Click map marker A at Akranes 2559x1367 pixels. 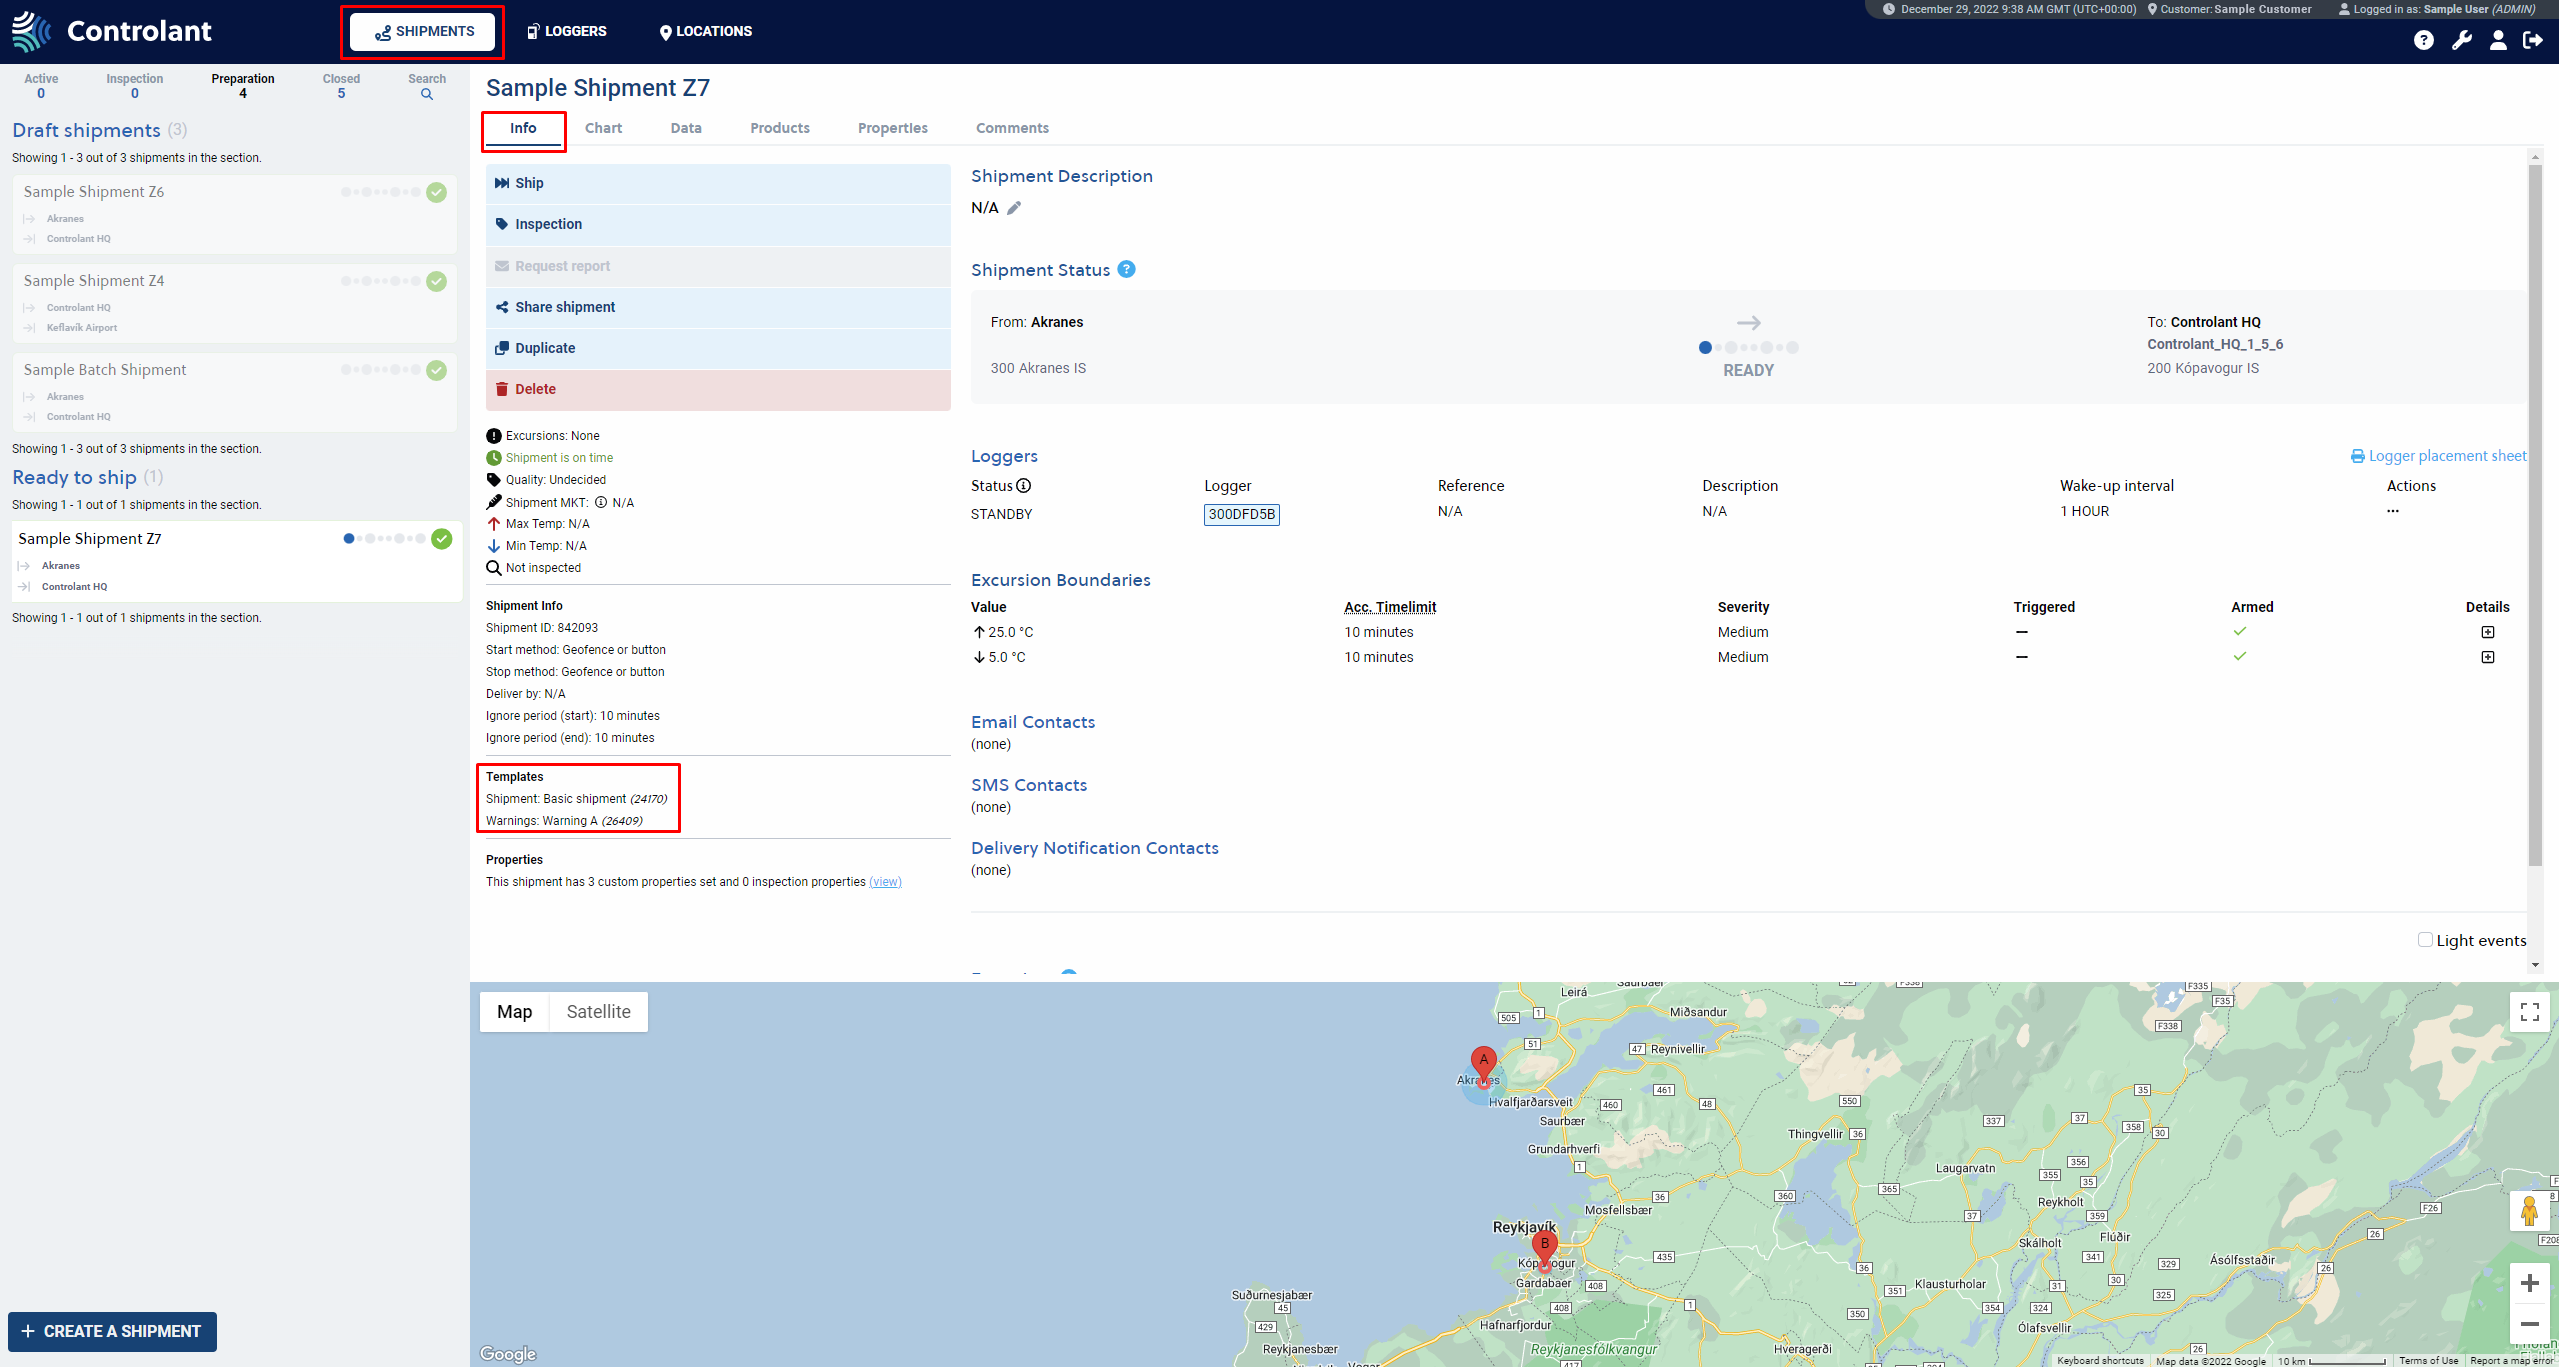[x=1484, y=1064]
